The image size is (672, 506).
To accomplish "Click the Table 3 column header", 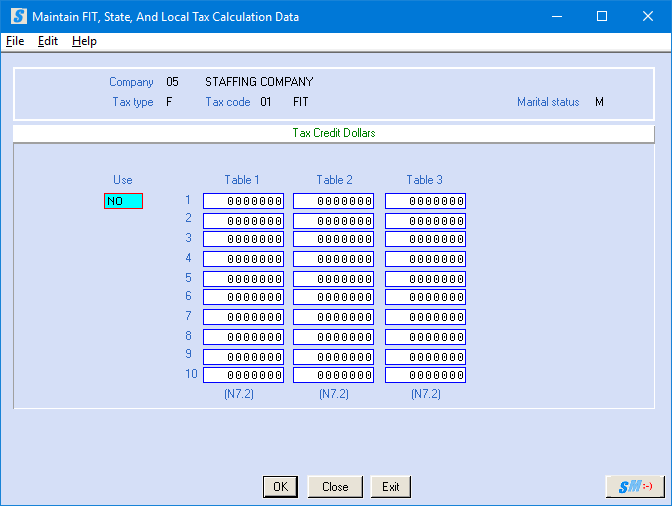I will (x=424, y=180).
